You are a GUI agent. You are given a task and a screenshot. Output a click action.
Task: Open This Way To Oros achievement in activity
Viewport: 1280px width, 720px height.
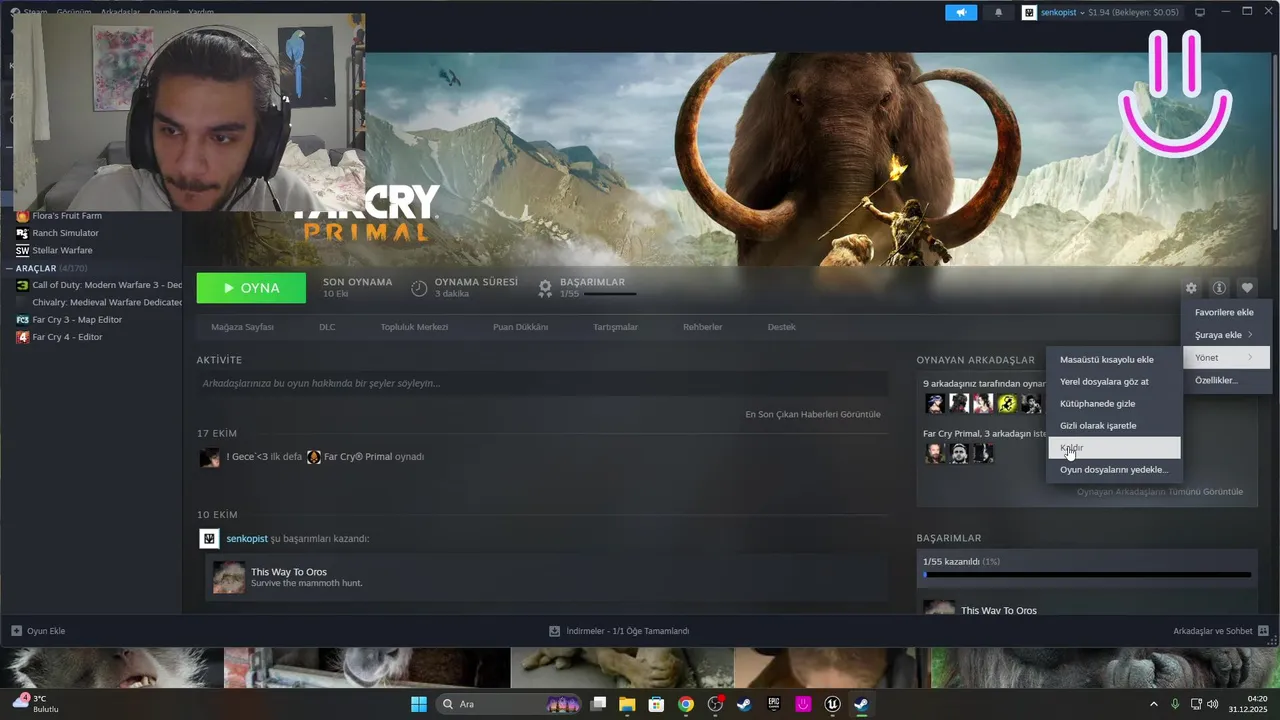coord(288,572)
